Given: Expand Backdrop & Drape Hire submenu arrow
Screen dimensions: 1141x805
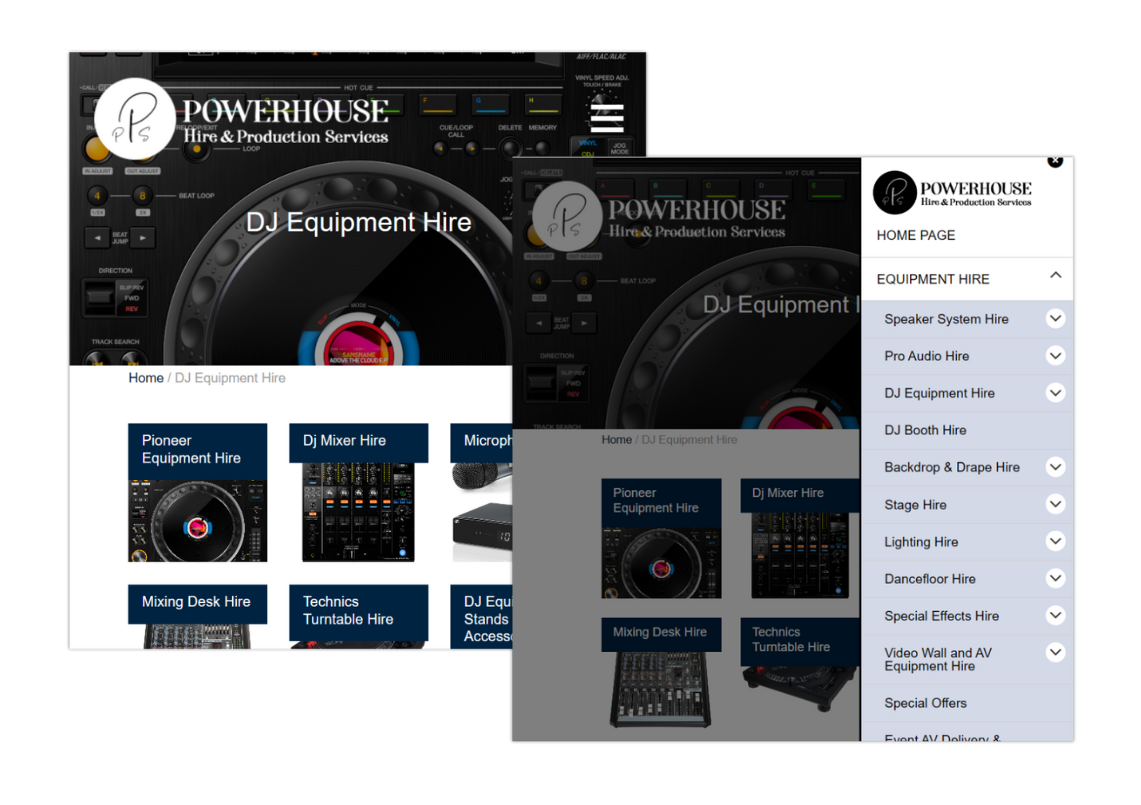Looking at the screenshot, I should coord(1055,467).
